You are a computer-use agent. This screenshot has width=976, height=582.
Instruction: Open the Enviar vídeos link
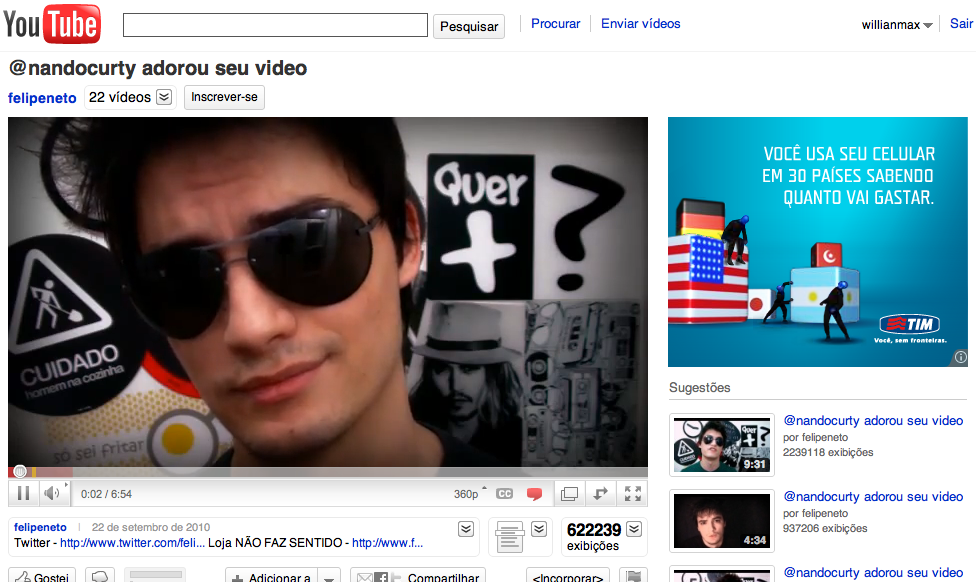tap(640, 24)
